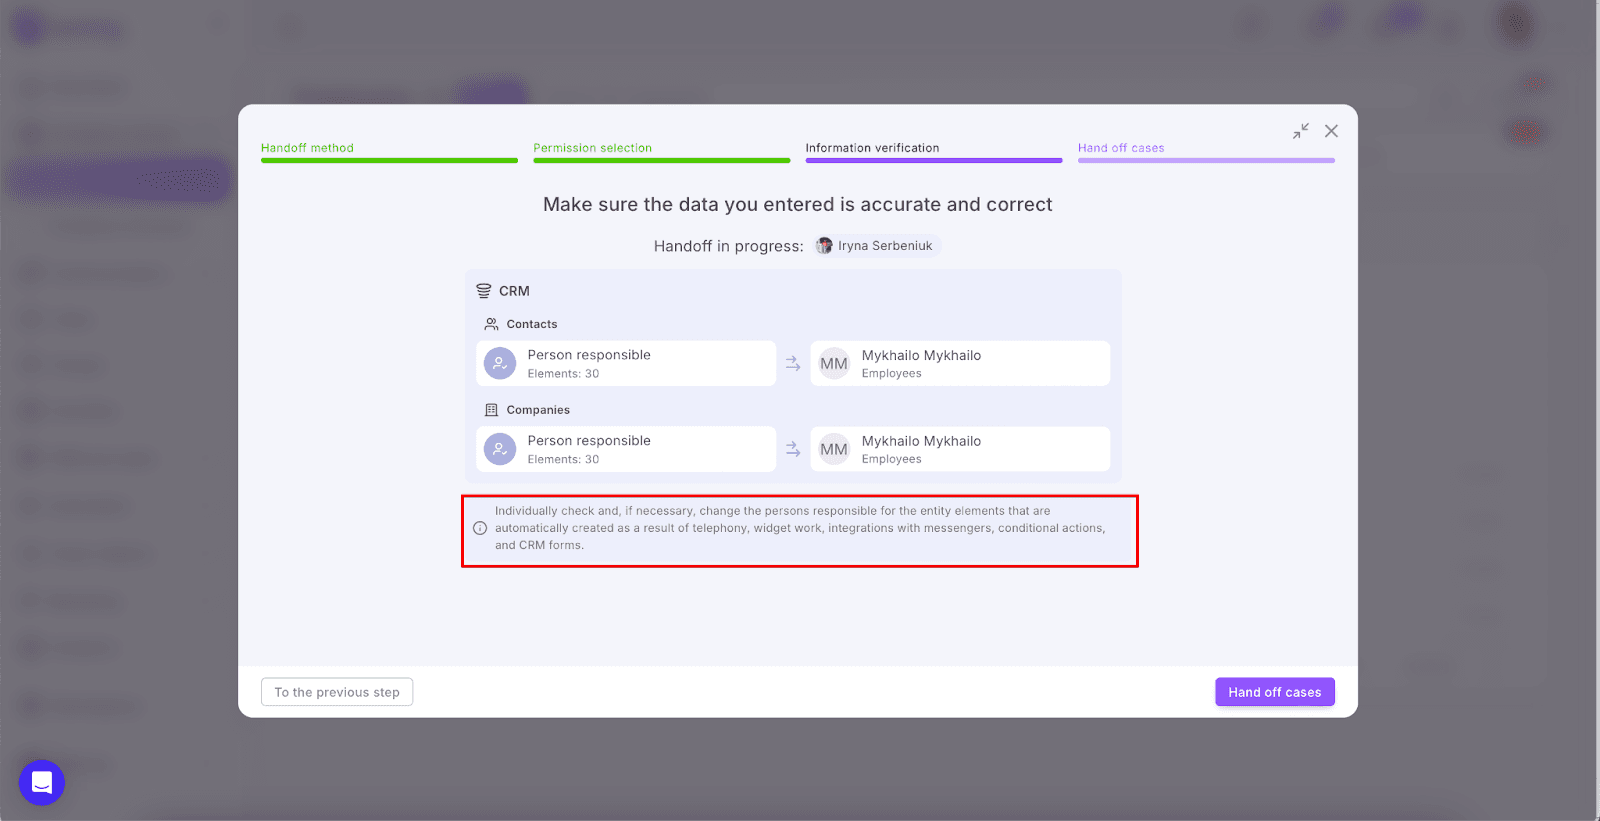This screenshot has width=1600, height=821.
Task: Click Iryna Serbeniuk's avatar thumbnail
Action: 824,246
